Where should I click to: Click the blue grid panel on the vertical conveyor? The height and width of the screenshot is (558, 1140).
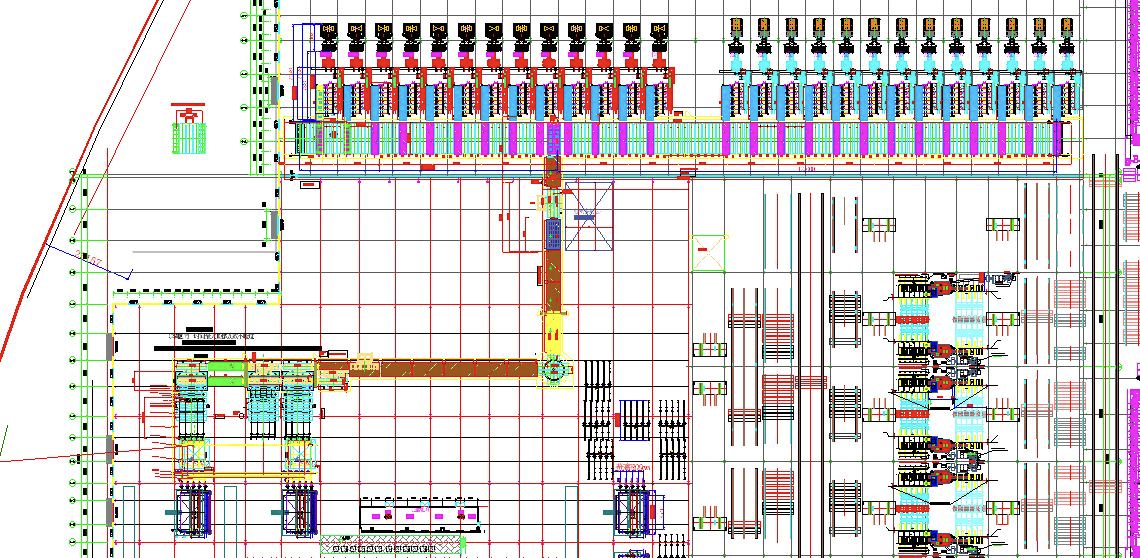click(553, 235)
